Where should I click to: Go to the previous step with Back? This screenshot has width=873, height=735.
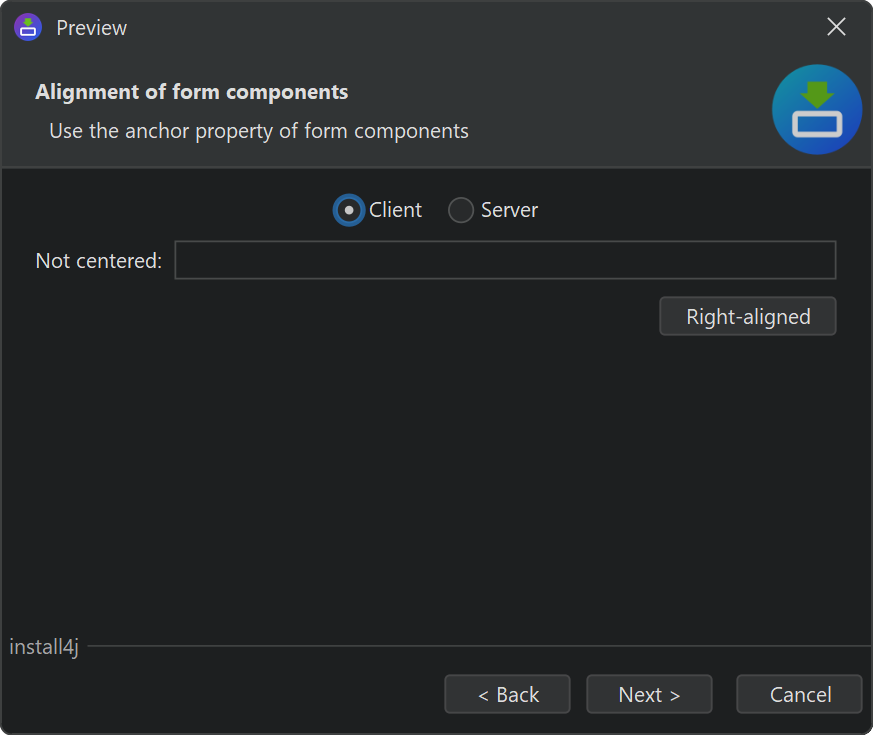point(507,694)
